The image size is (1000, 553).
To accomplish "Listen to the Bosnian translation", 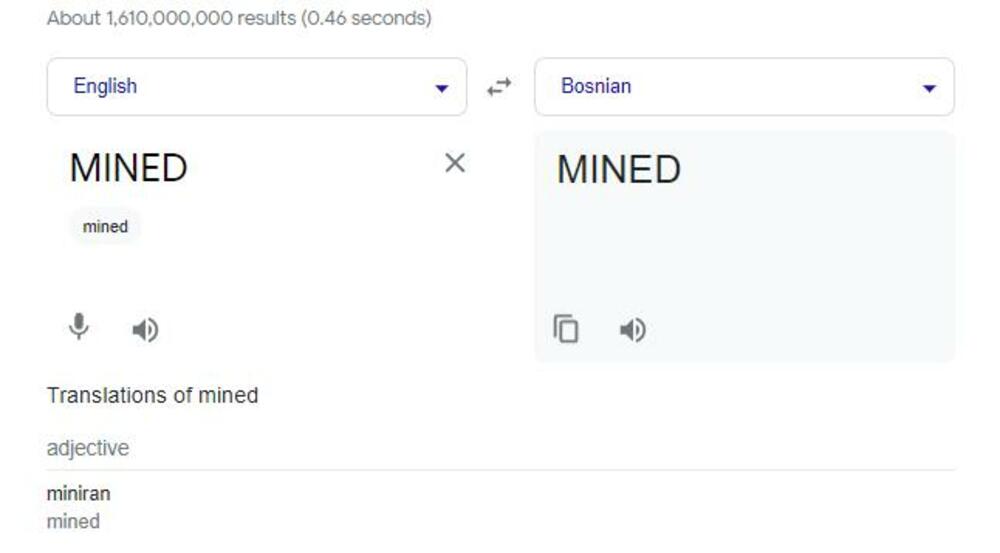I will 633,329.
